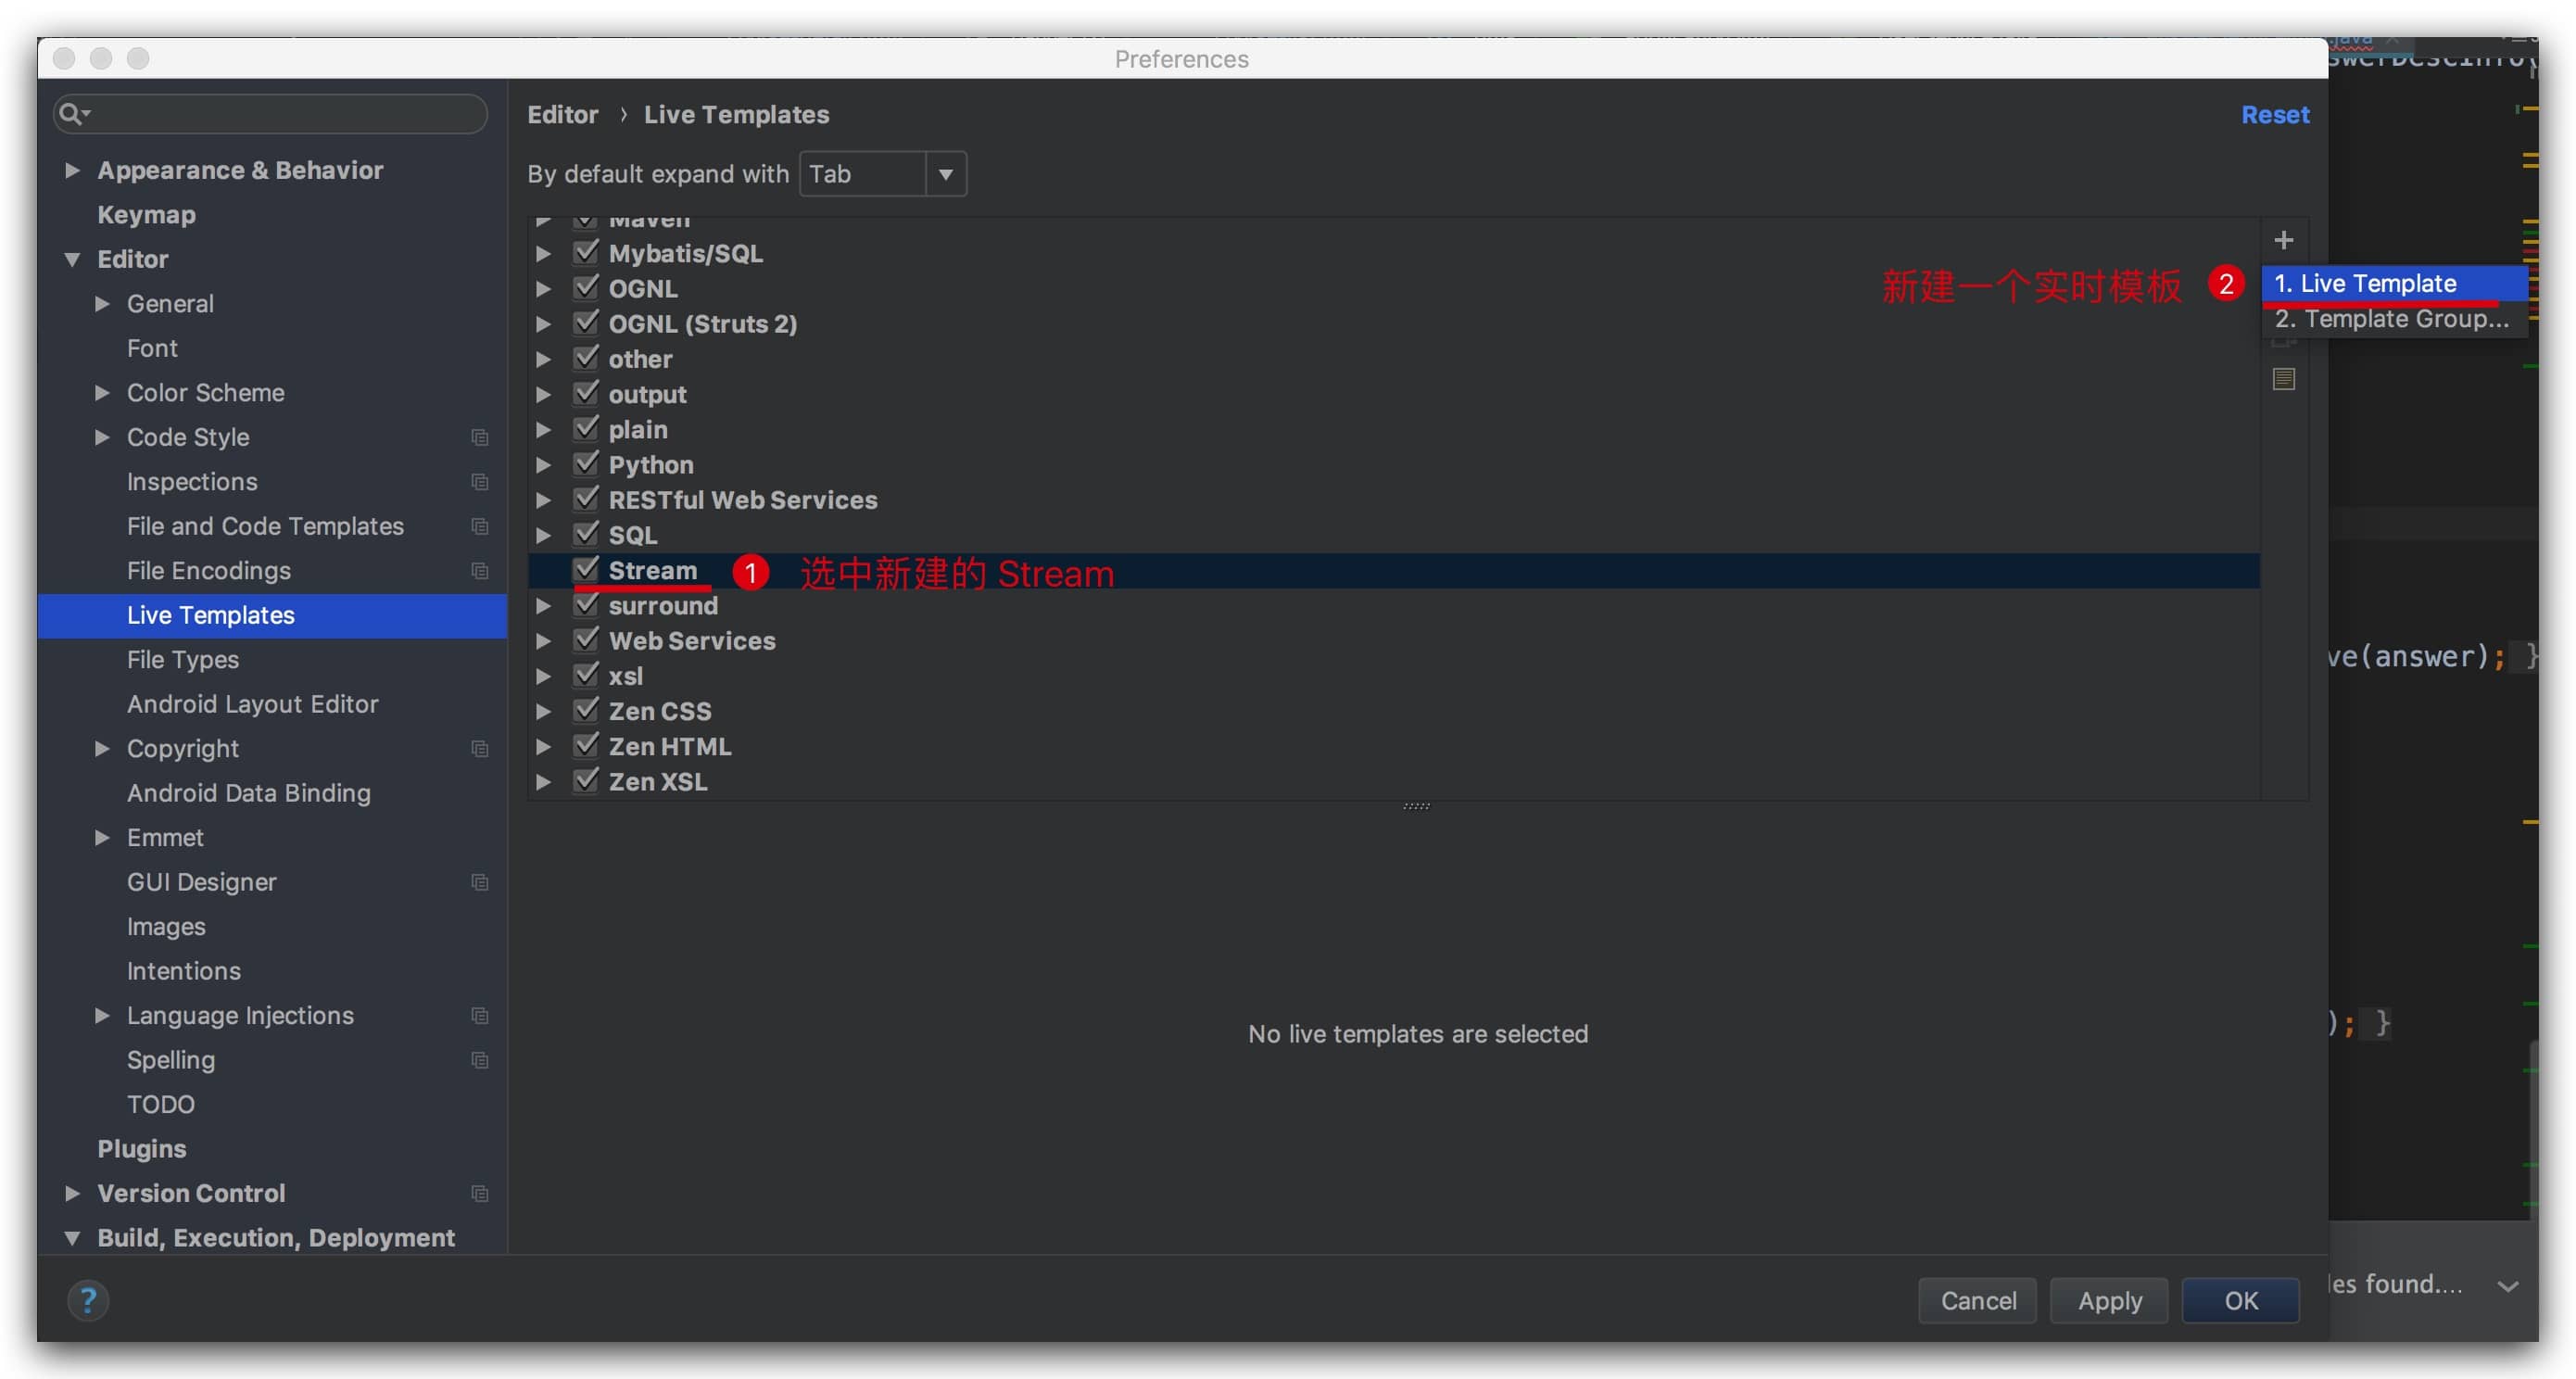Click the settings search field

coord(270,114)
